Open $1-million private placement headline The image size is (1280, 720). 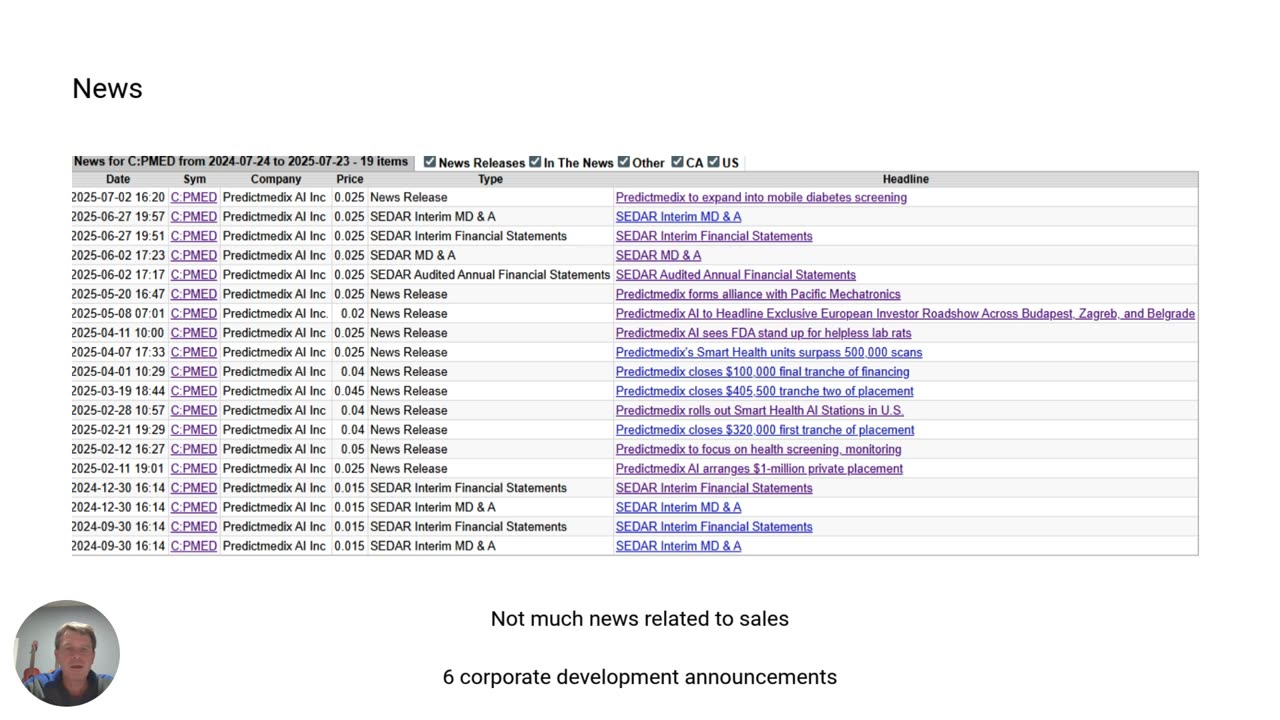click(x=759, y=468)
